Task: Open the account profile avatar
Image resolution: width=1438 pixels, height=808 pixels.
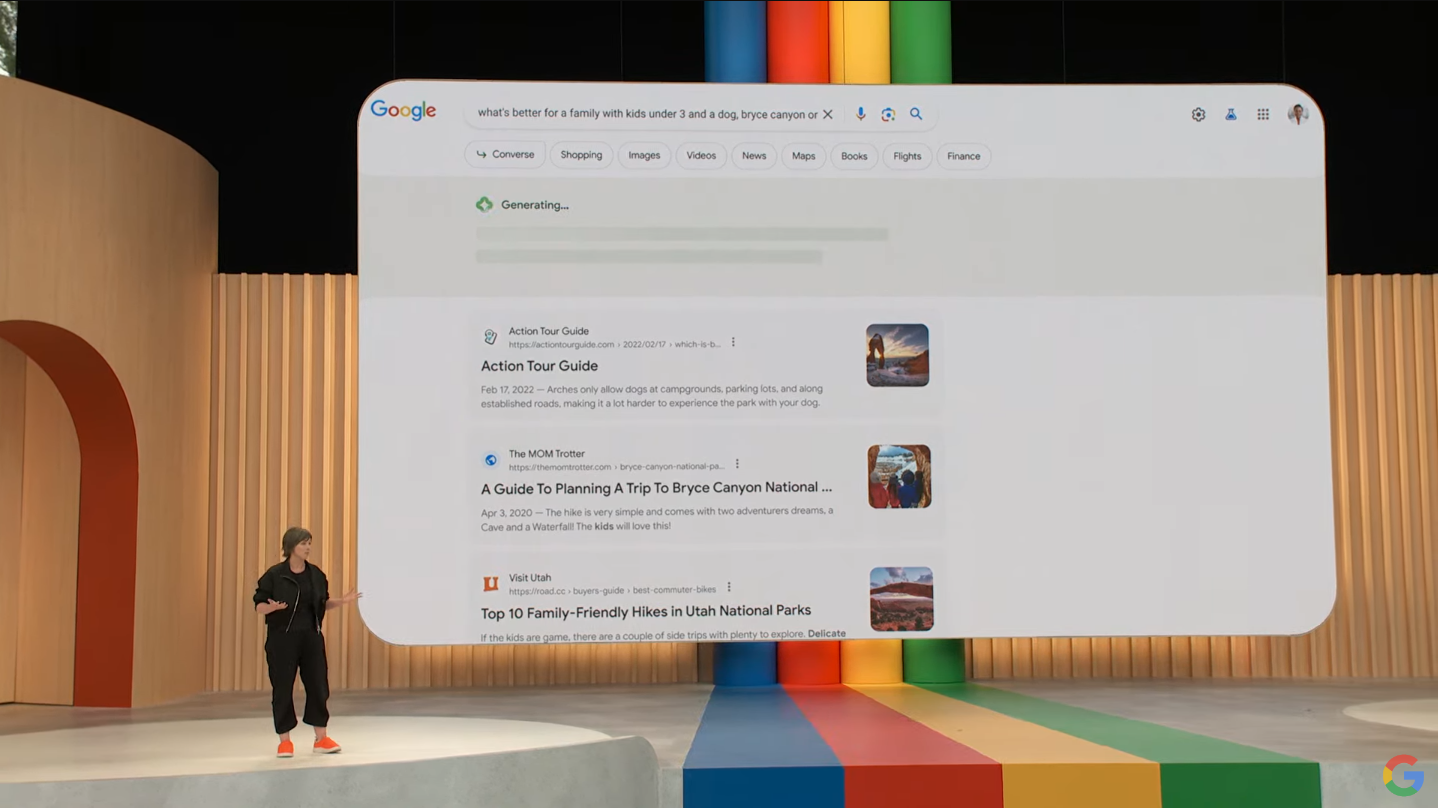Action: [x=1298, y=115]
